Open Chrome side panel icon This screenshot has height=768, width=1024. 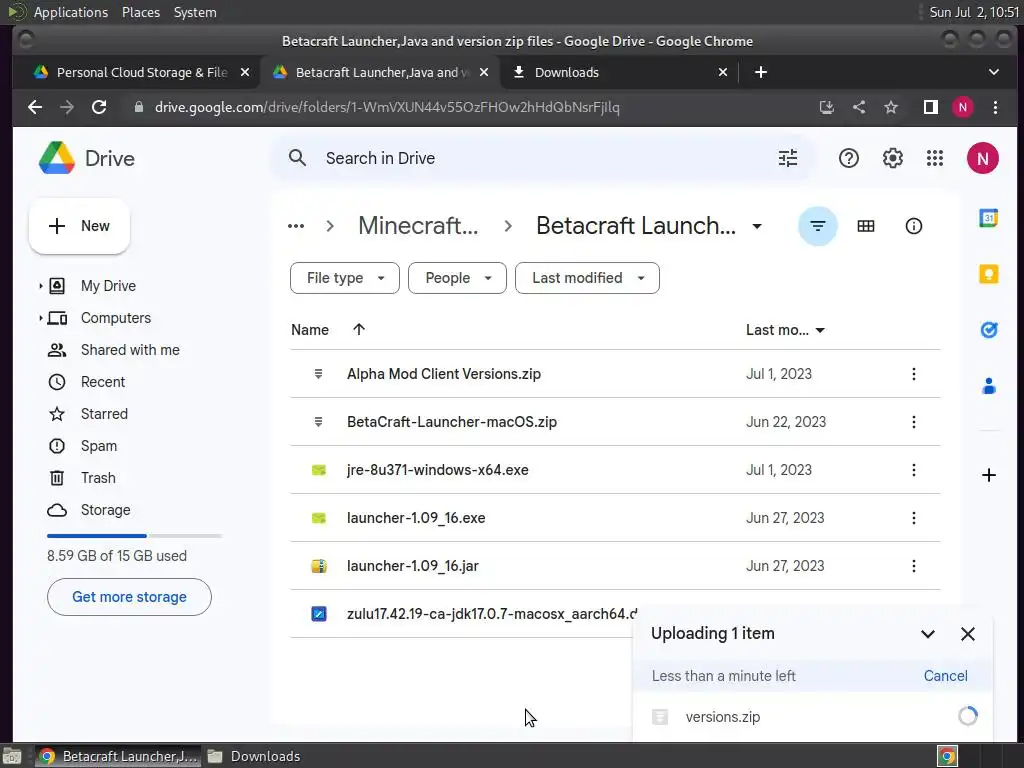point(931,107)
